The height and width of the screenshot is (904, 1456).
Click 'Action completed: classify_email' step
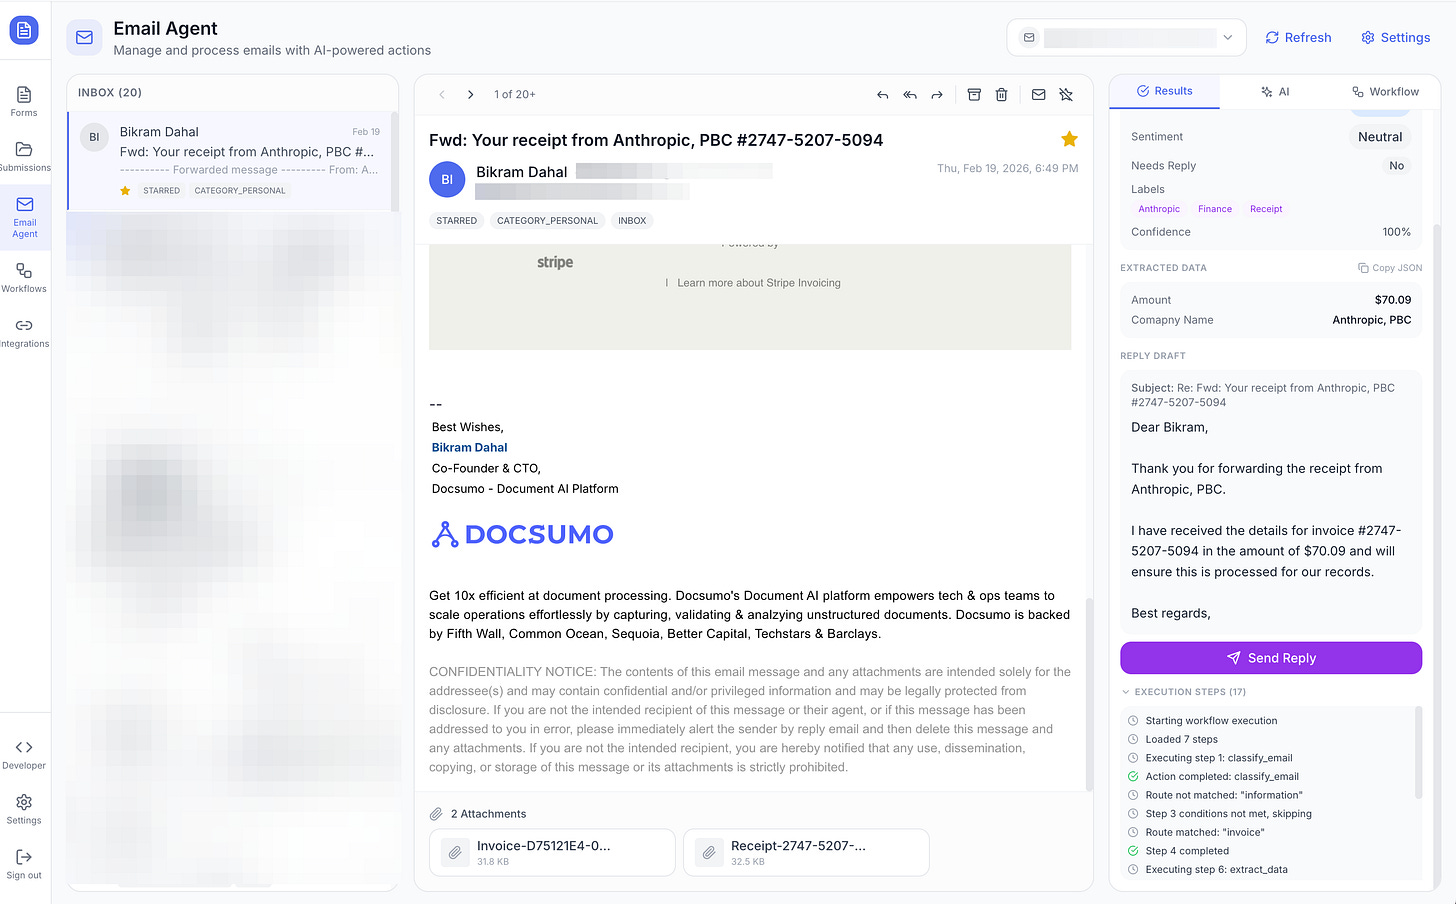point(1222,777)
